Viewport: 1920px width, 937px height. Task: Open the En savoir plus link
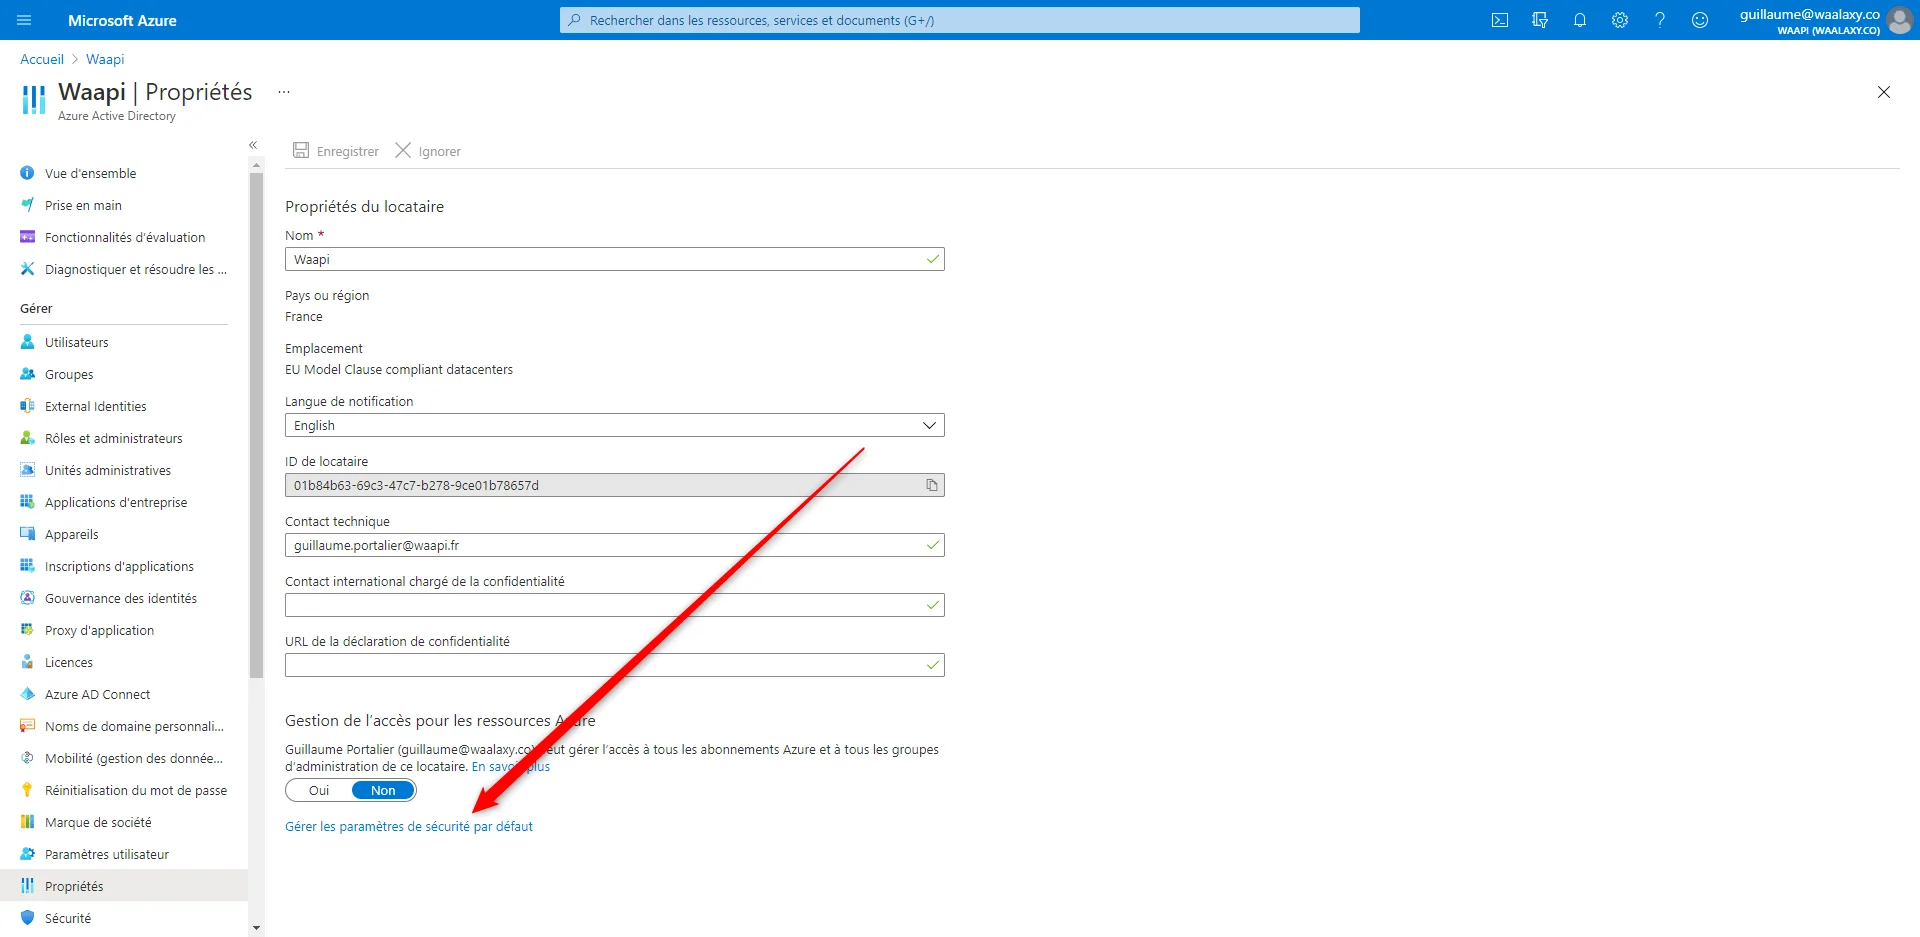(x=511, y=767)
